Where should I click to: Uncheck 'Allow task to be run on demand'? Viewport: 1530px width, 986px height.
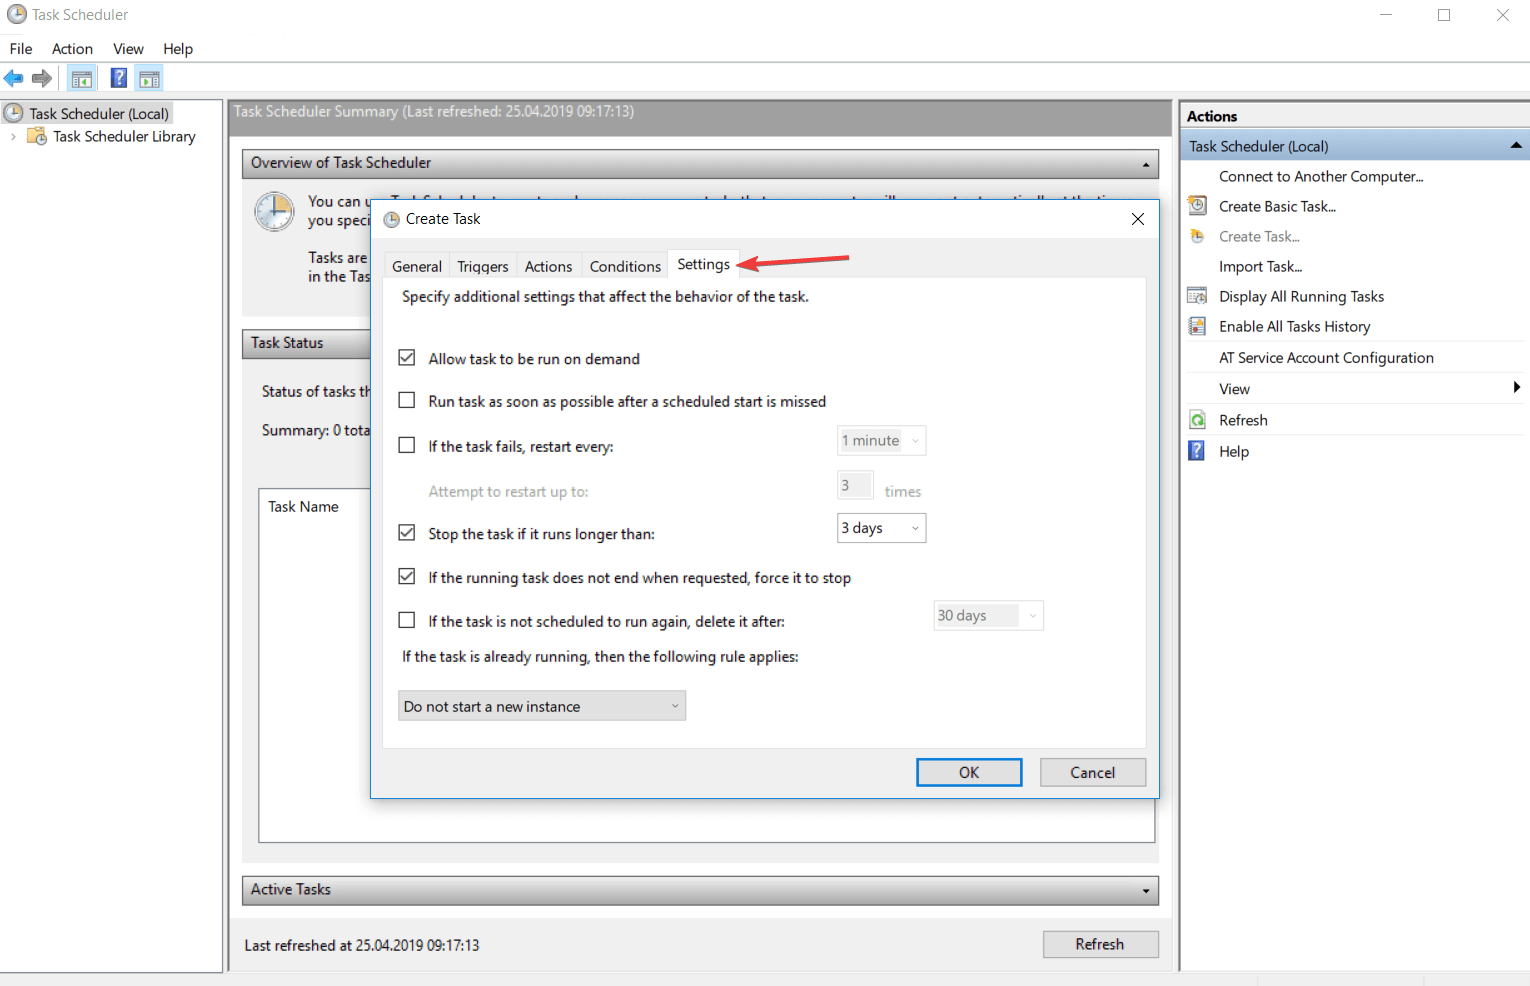[x=407, y=357]
